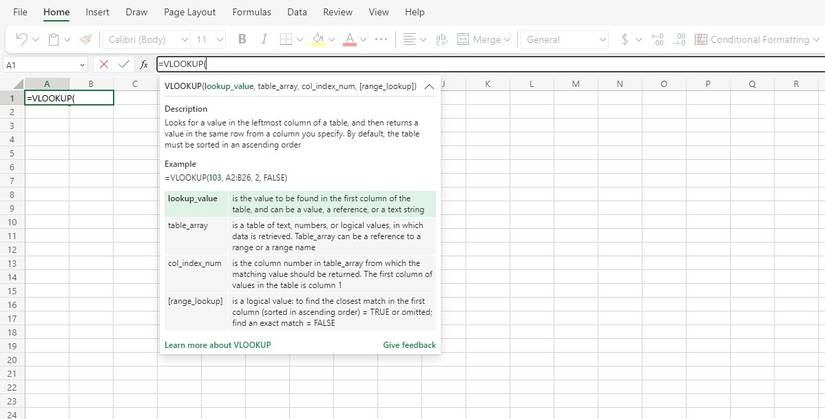
Task: Click the Merge button
Action: (484, 39)
